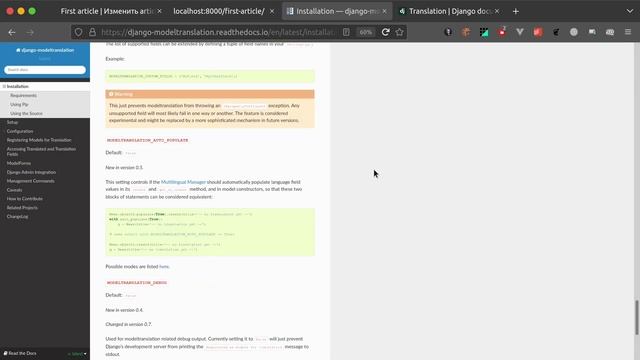This screenshot has height=360, width=640.
Task: Go to the Configuration sidebar link
Action: tap(20, 131)
